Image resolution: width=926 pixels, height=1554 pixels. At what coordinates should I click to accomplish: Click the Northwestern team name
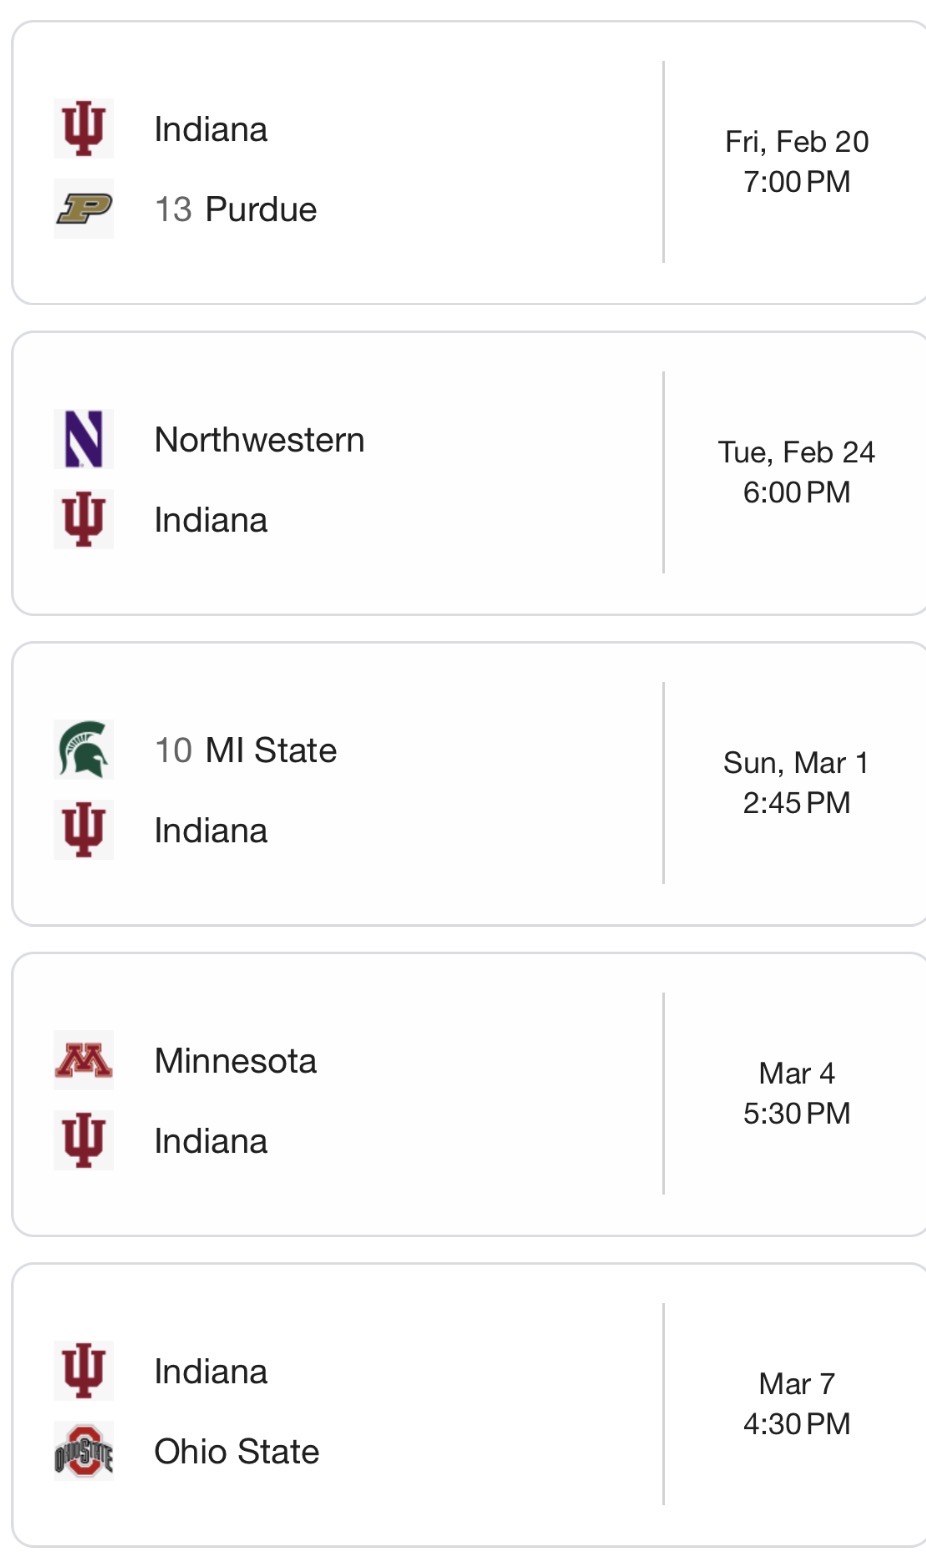[x=259, y=440]
